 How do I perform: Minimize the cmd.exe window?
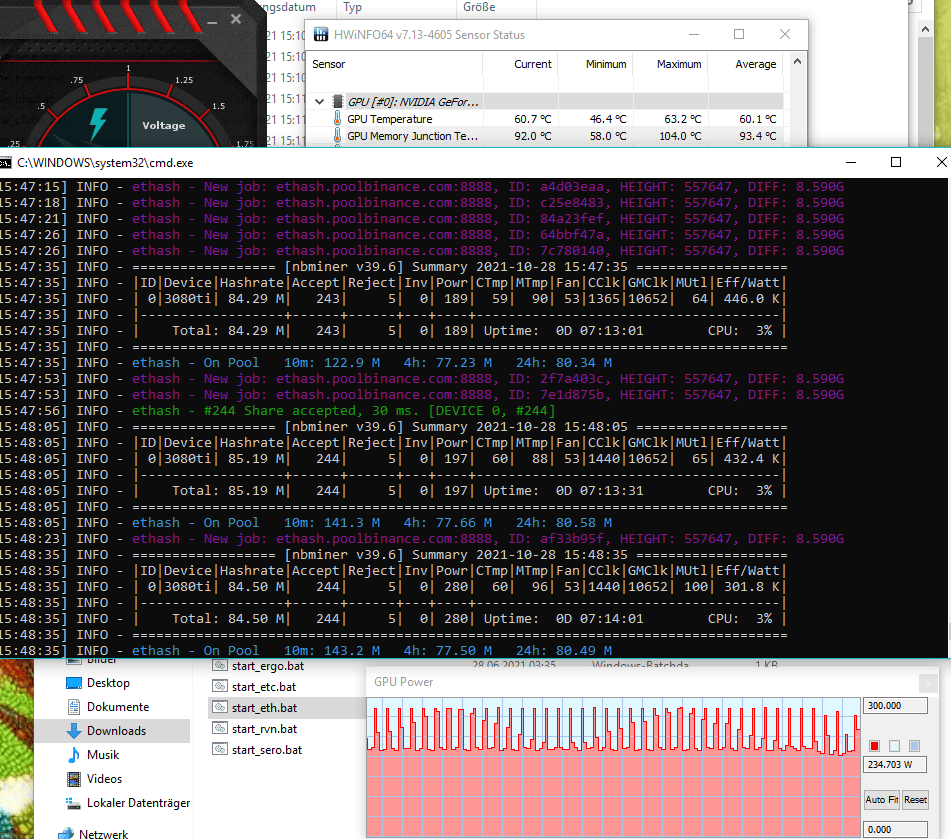tap(851, 162)
